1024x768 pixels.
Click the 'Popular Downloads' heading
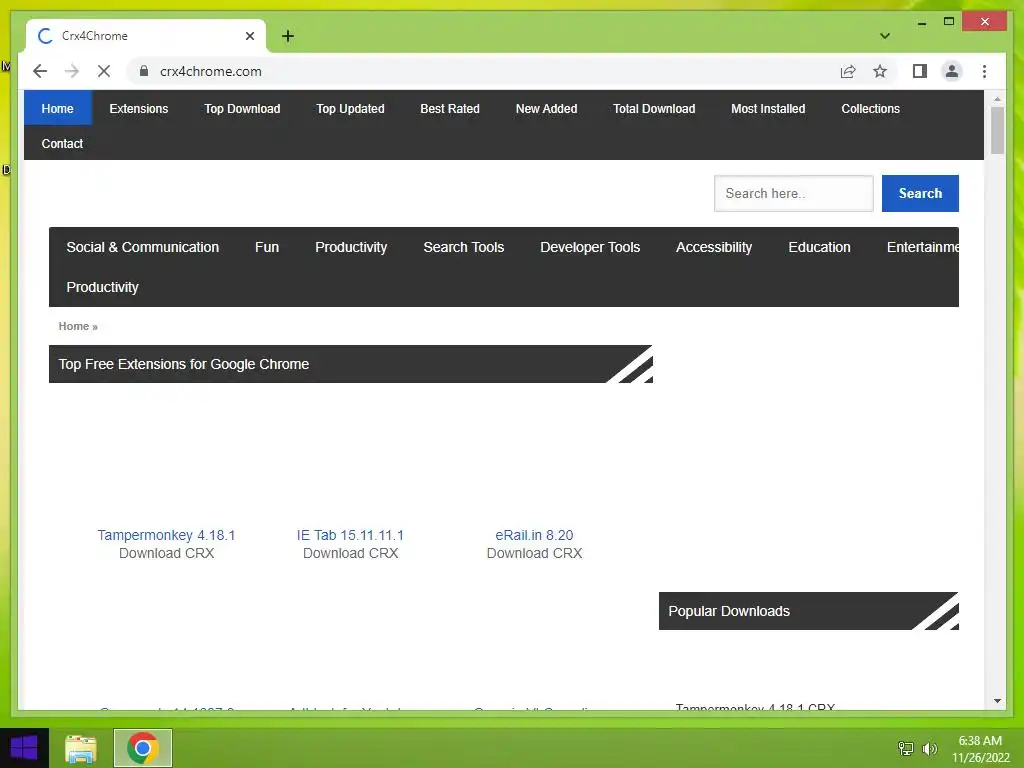[729, 611]
